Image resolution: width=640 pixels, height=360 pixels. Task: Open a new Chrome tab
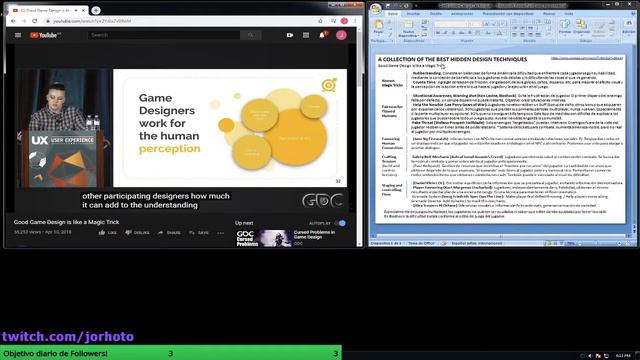[96, 10]
